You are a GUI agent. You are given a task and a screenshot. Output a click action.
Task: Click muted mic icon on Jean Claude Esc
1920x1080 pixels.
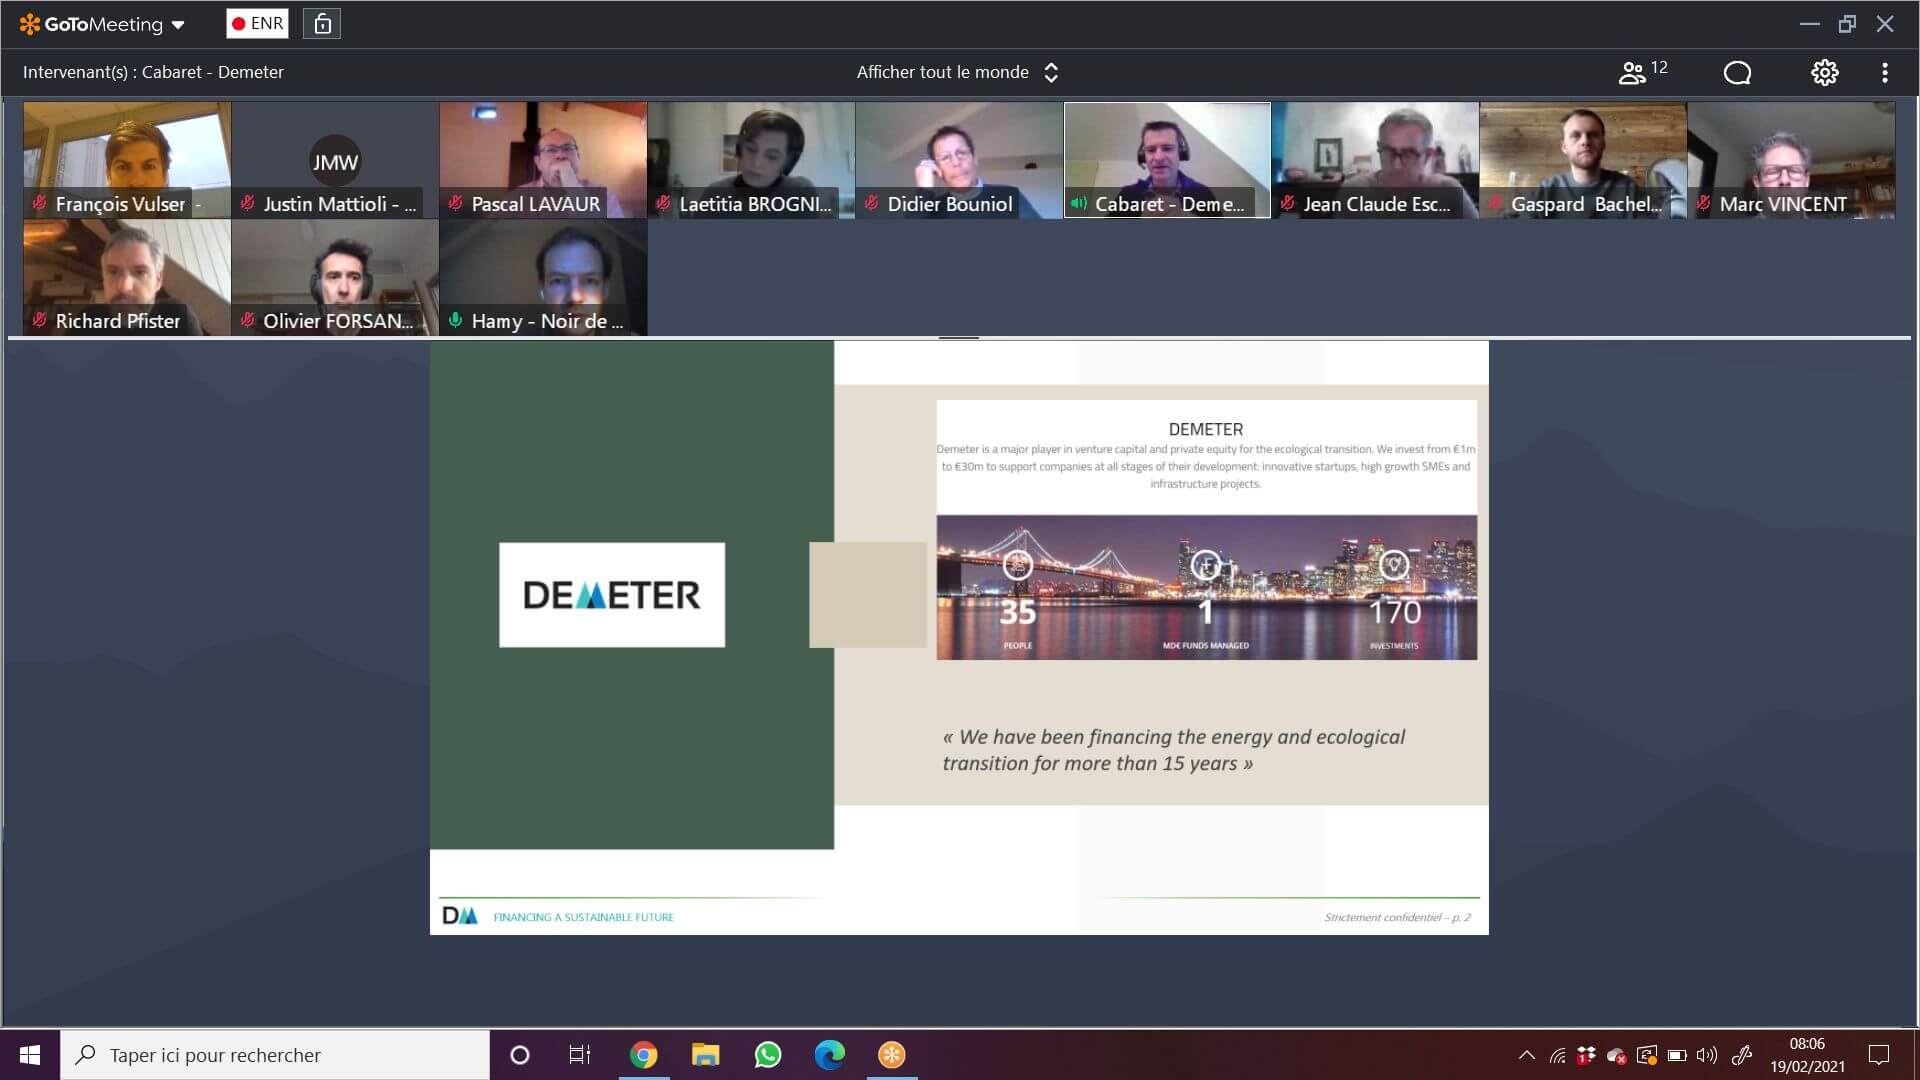pyautogui.click(x=1288, y=204)
